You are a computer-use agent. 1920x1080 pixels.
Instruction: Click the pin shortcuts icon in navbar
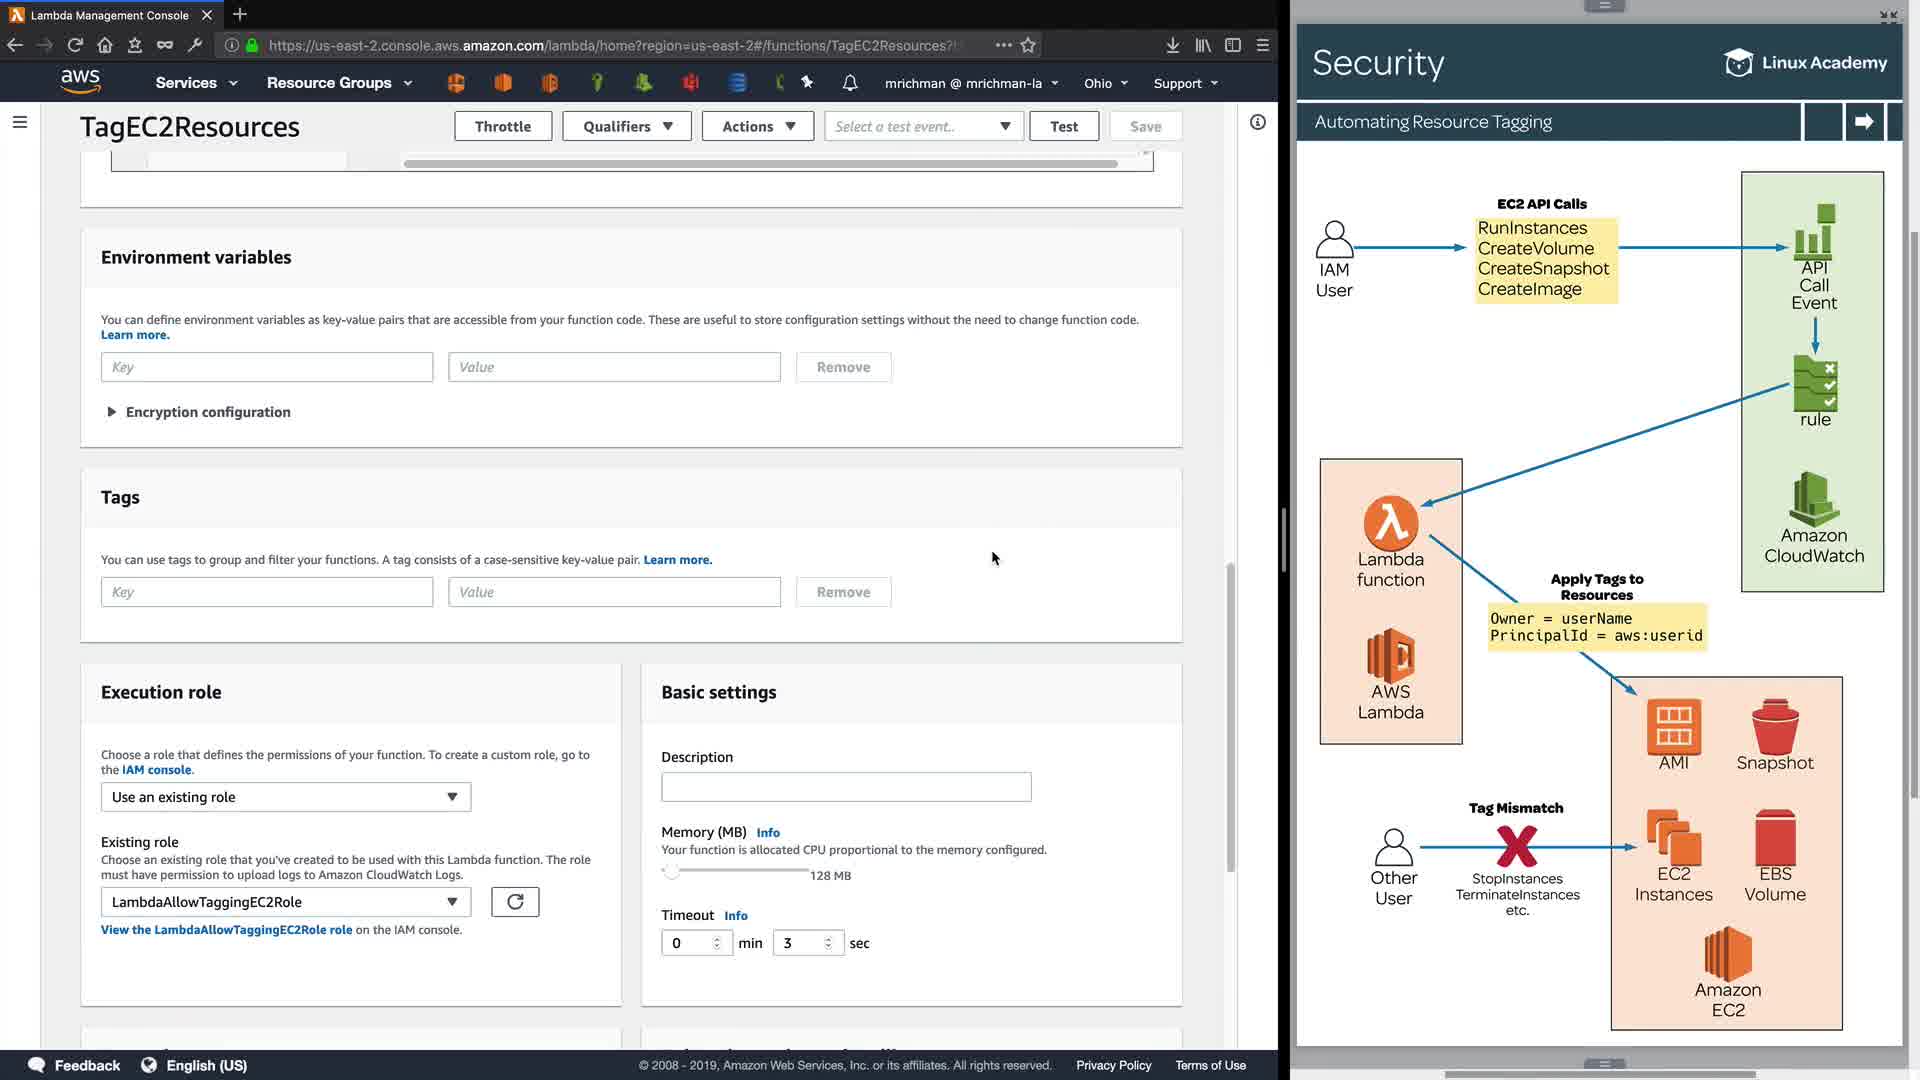click(807, 83)
